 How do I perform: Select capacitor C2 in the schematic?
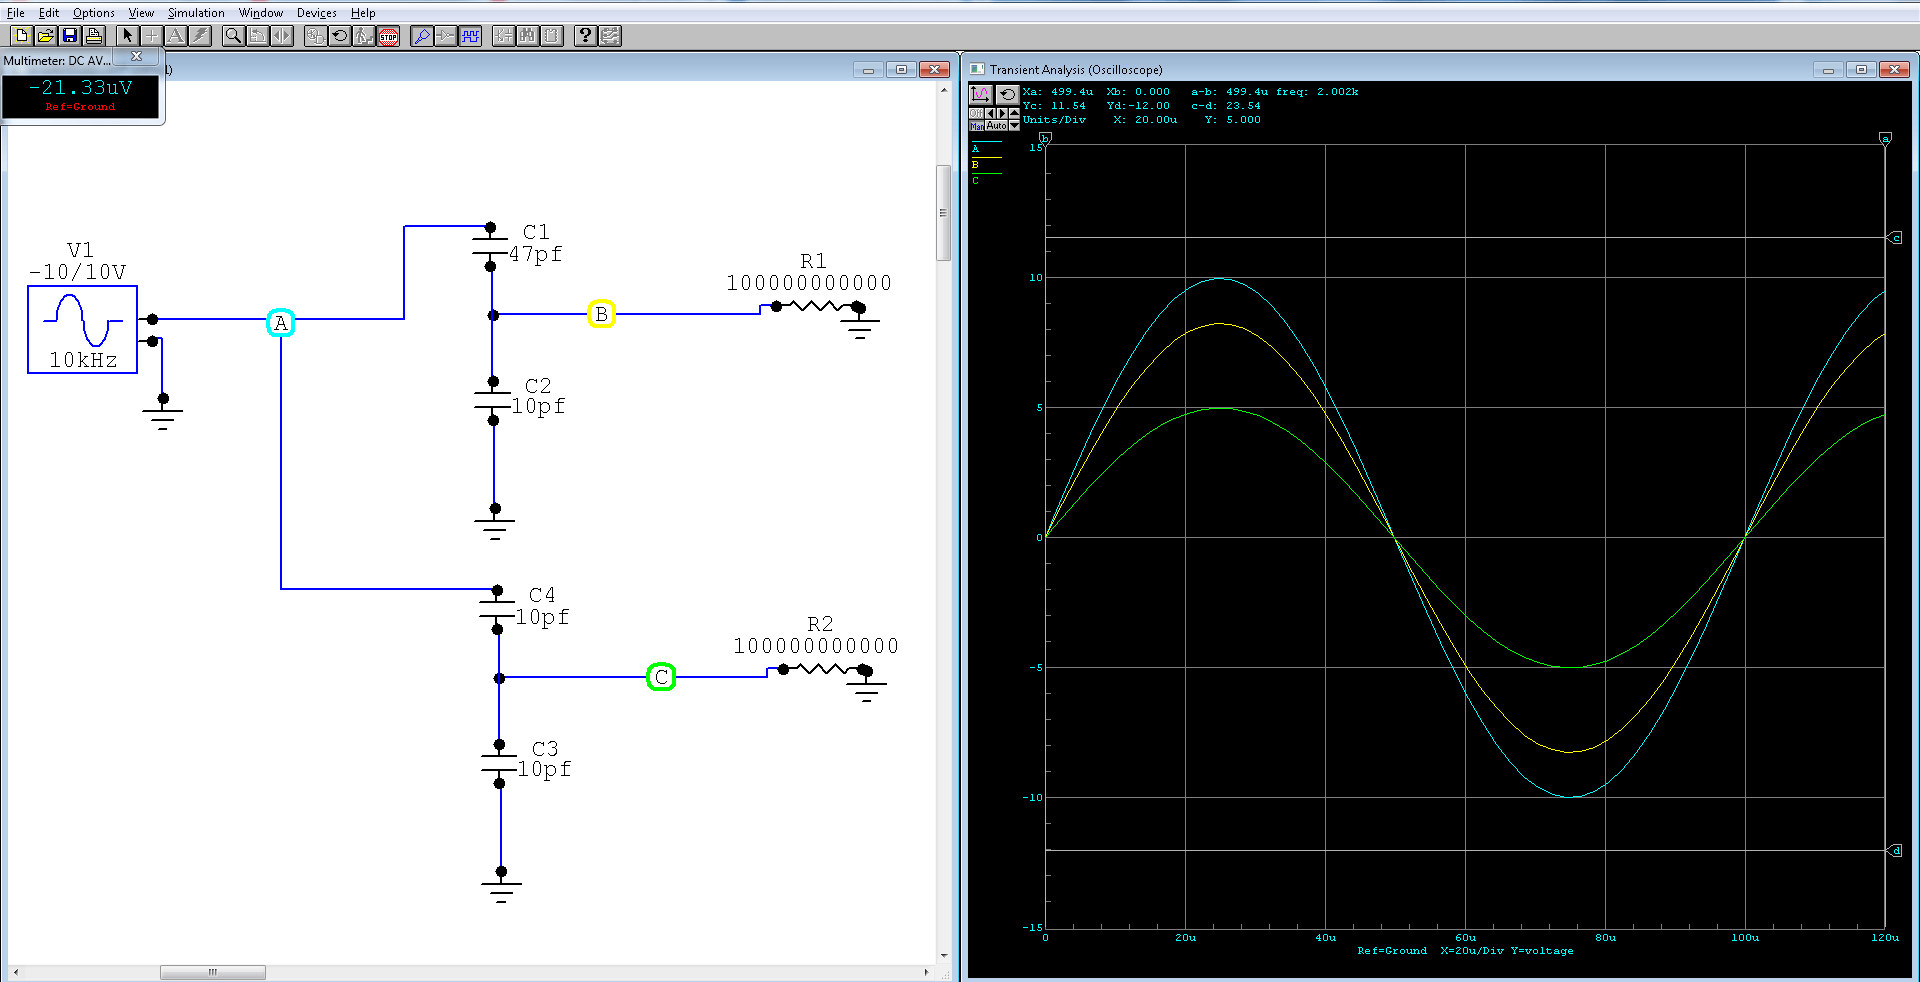[x=493, y=401]
